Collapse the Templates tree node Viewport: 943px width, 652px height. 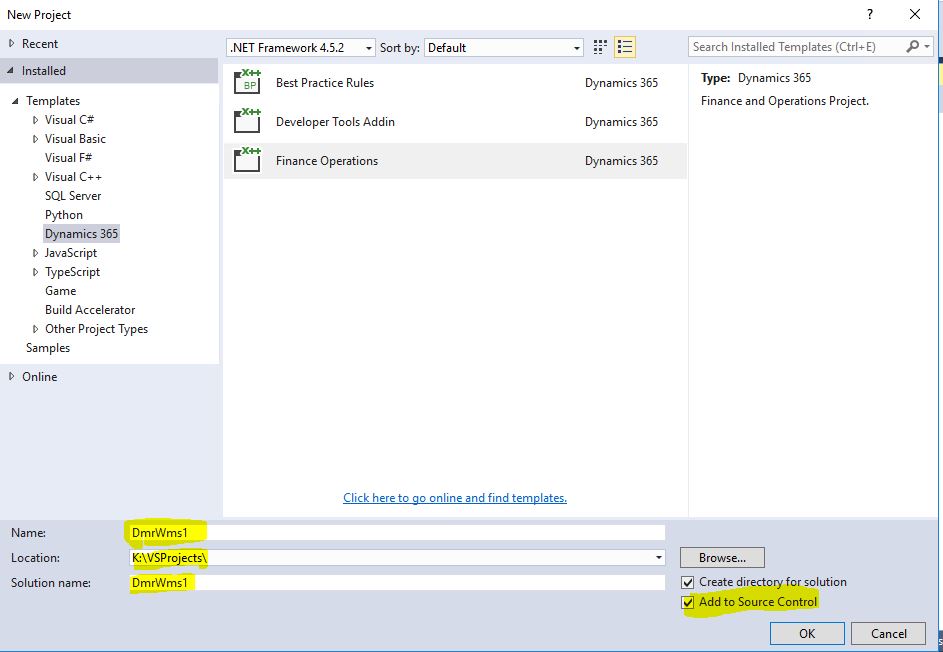point(16,100)
